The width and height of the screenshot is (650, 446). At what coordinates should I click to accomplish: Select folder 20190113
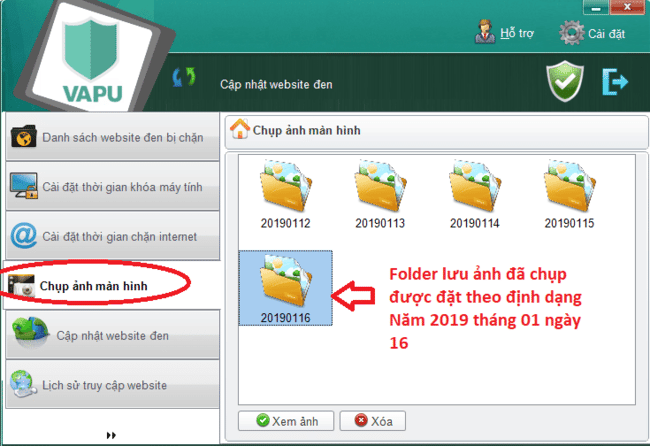pos(380,197)
